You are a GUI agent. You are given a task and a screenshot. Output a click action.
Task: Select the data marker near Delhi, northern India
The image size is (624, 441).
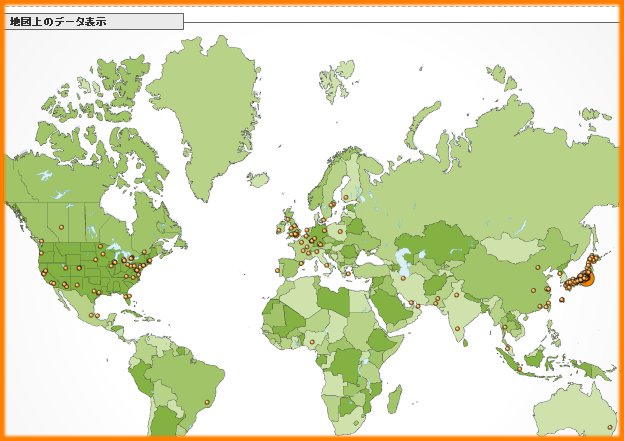(456, 295)
